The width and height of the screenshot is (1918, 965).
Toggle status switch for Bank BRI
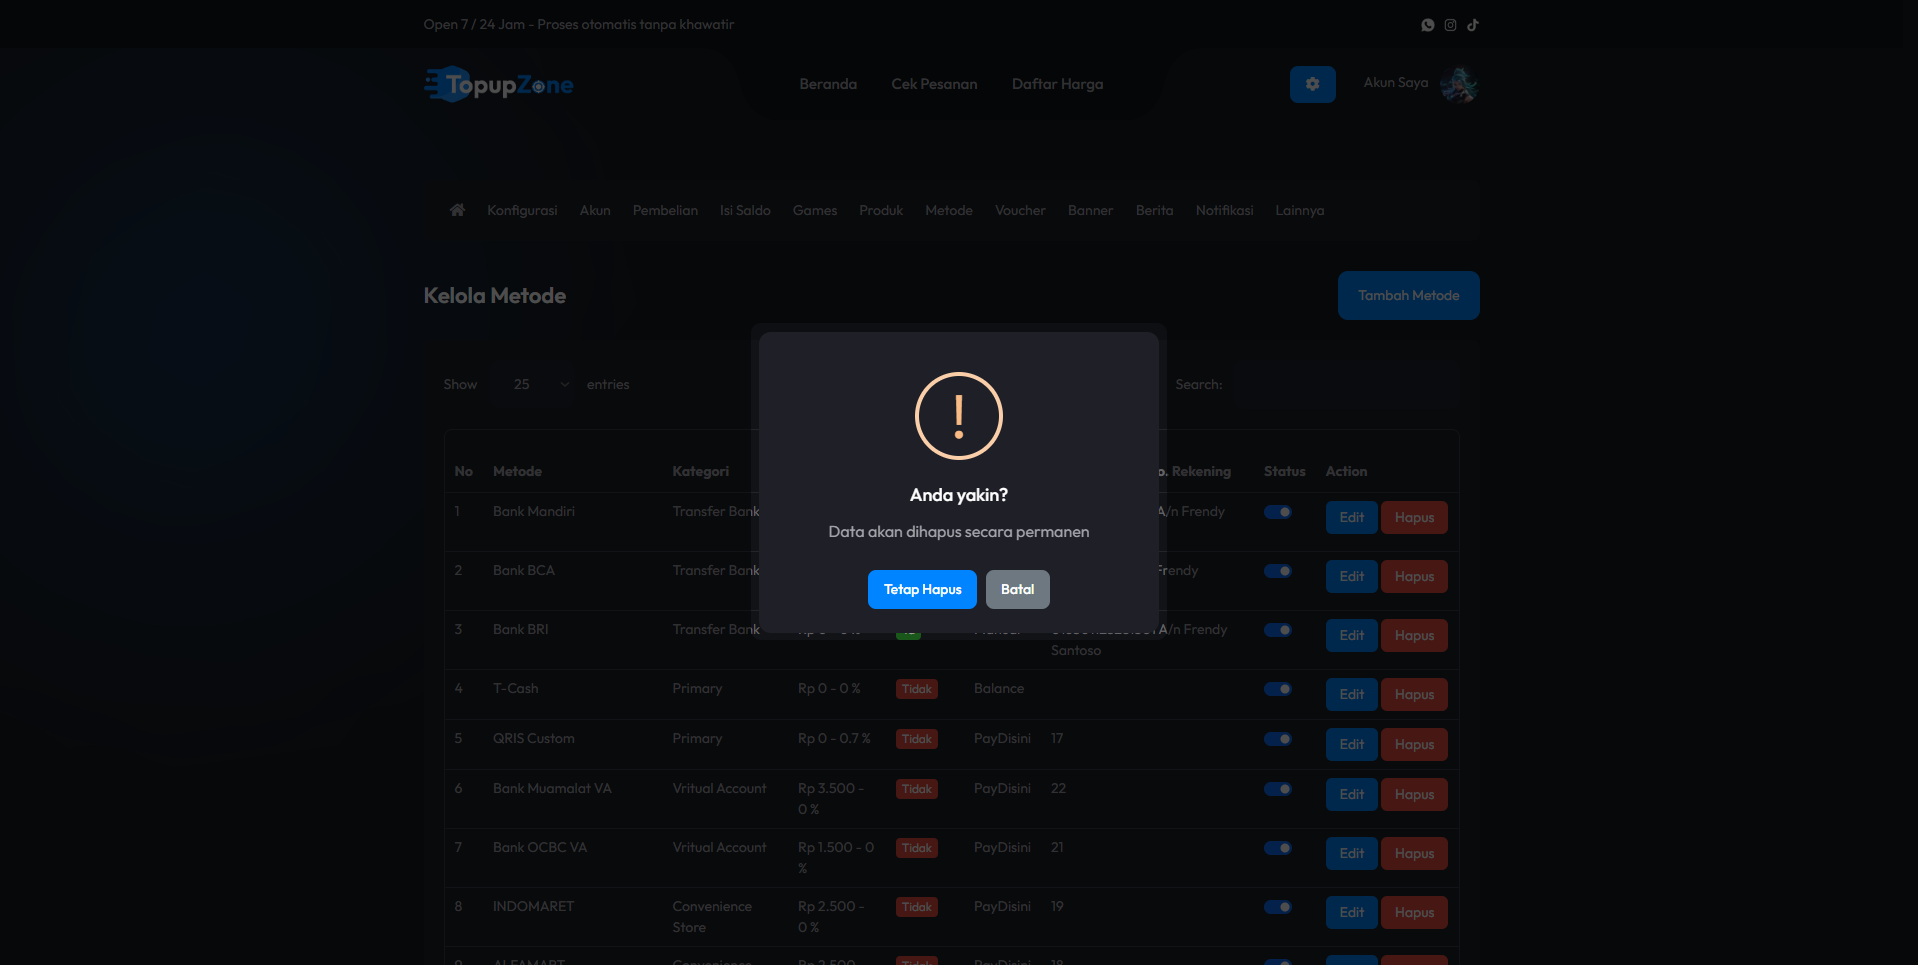click(1278, 630)
